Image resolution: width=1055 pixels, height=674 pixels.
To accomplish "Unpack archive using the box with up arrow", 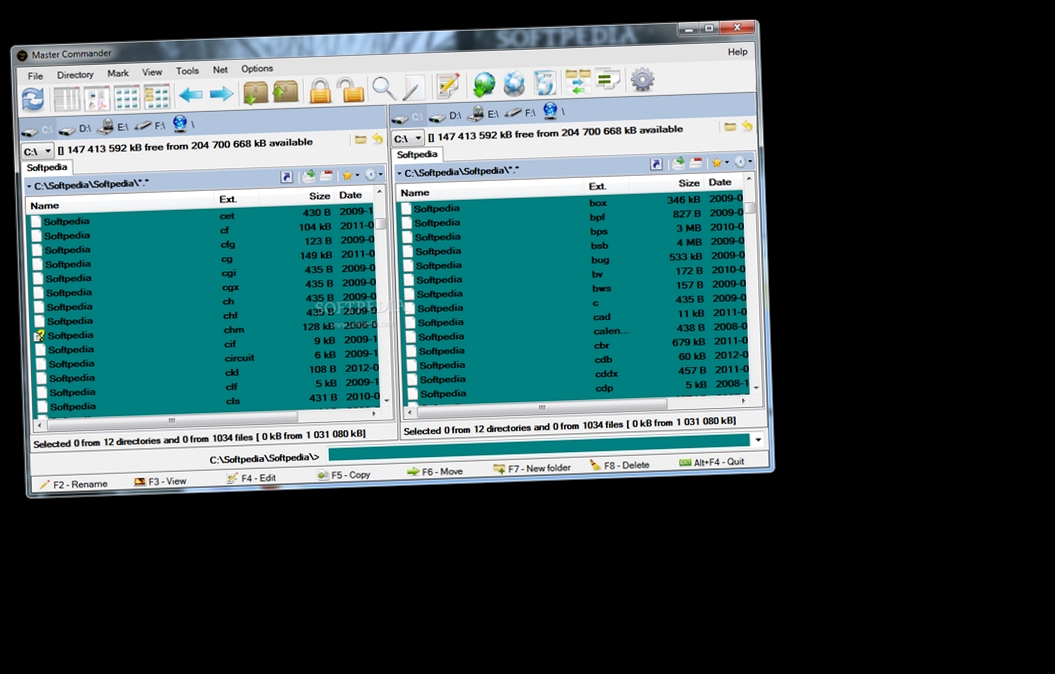I will click(x=286, y=91).
